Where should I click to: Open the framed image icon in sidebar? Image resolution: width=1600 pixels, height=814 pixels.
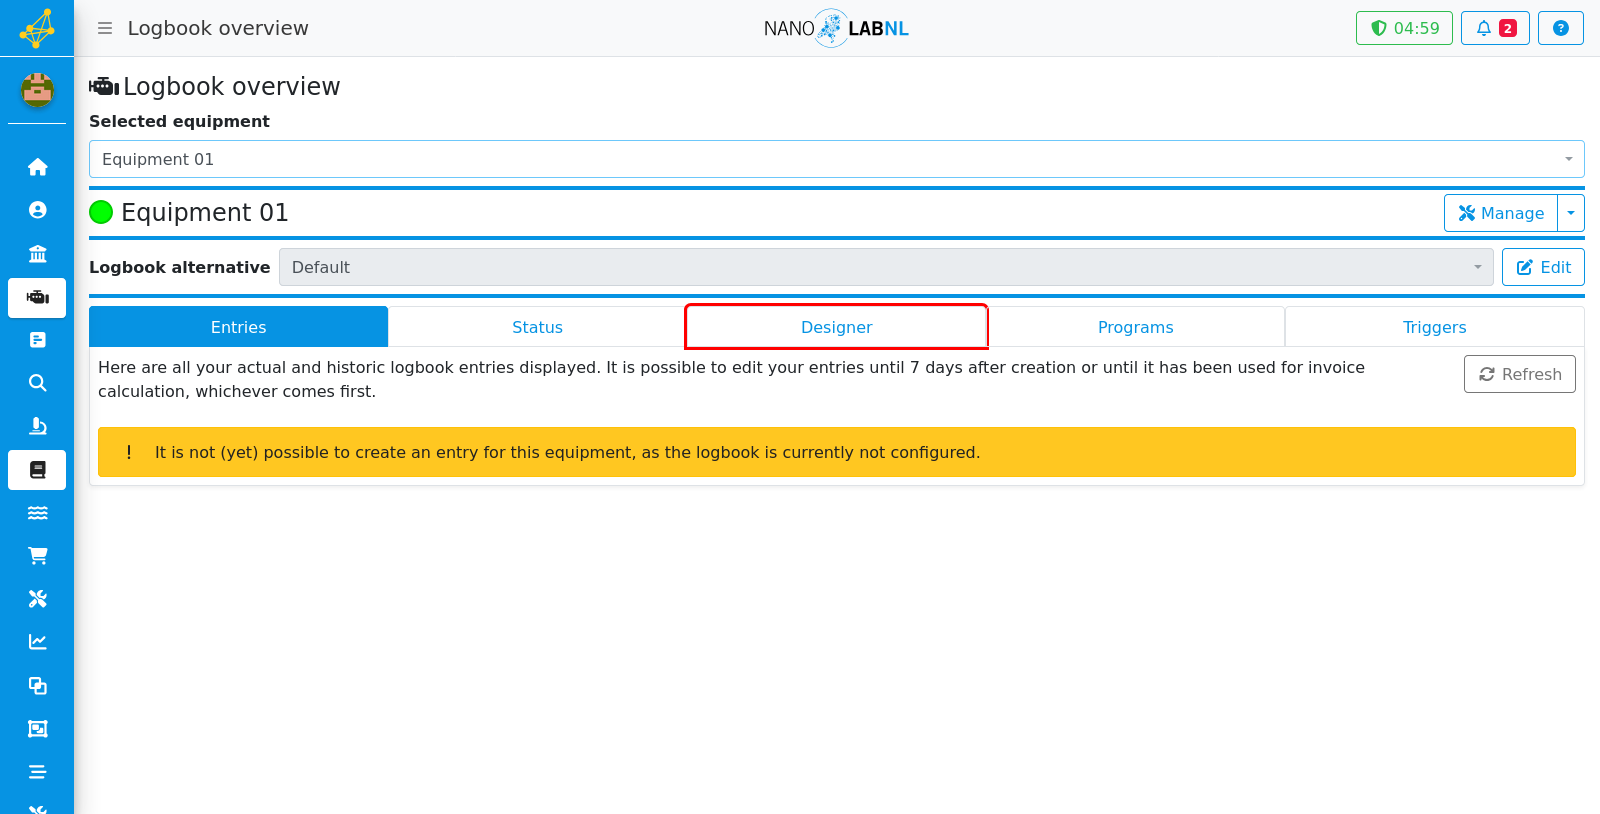[37, 729]
